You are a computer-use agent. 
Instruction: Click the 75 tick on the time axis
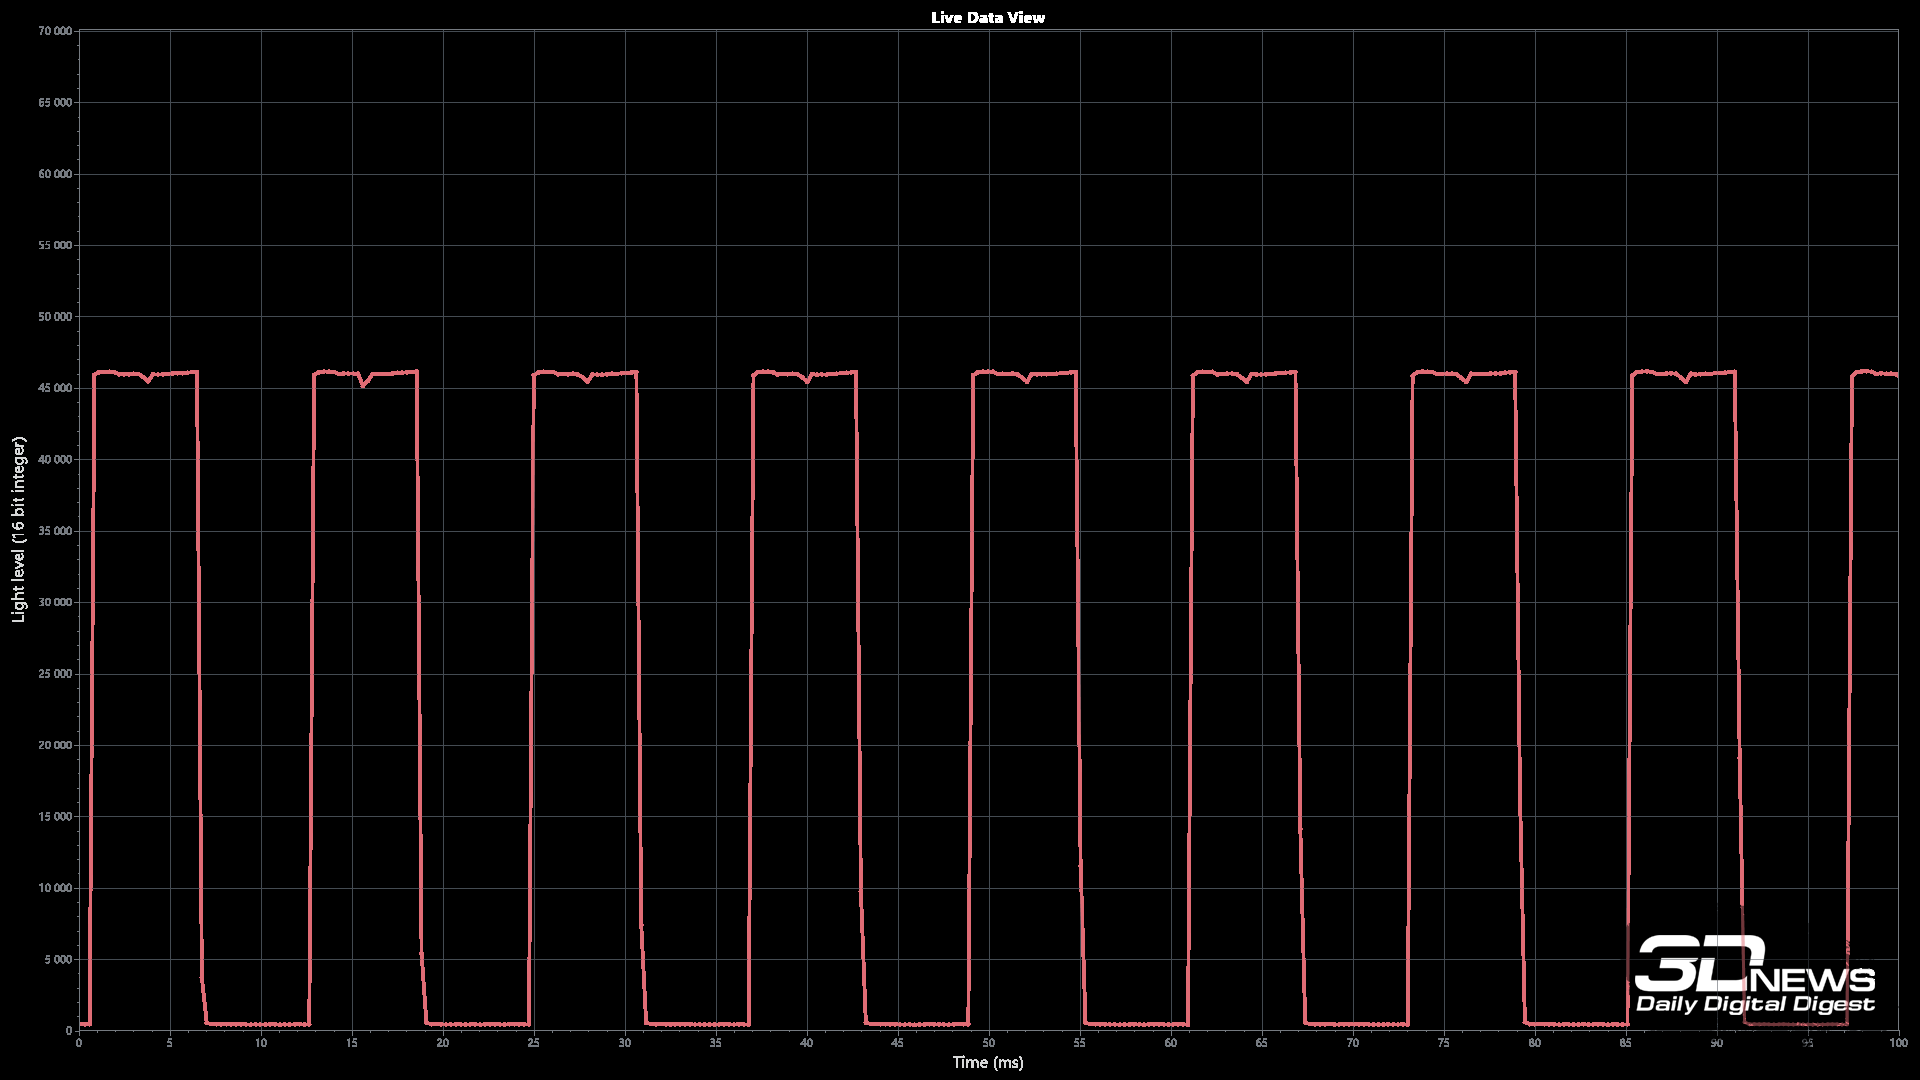pos(1443,1043)
